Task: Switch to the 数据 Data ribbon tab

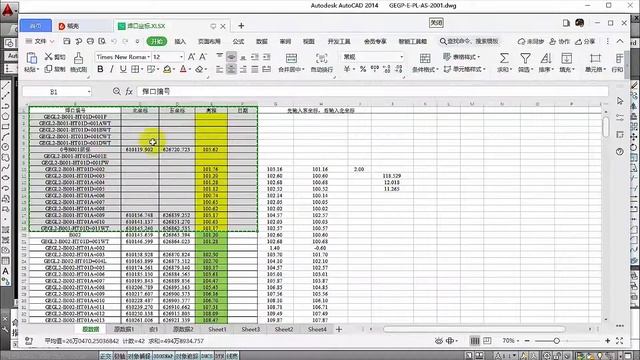Action: coord(262,41)
